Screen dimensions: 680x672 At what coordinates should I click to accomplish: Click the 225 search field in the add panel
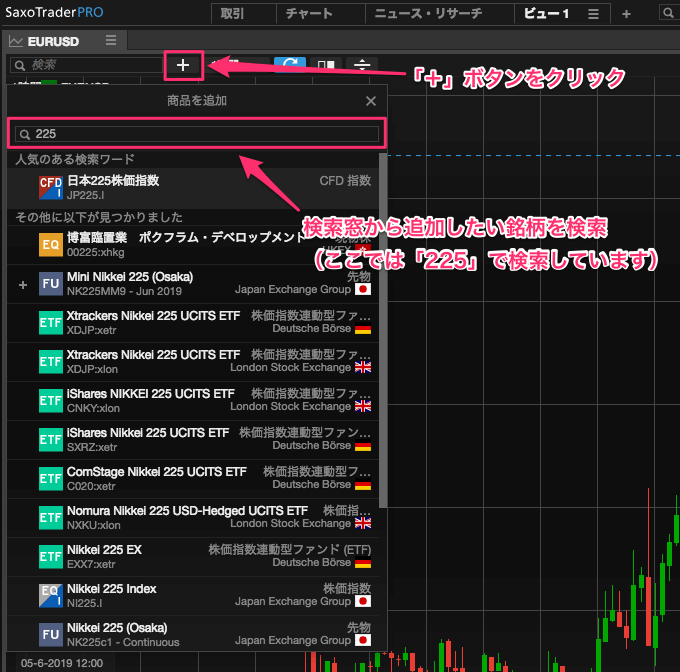197,134
